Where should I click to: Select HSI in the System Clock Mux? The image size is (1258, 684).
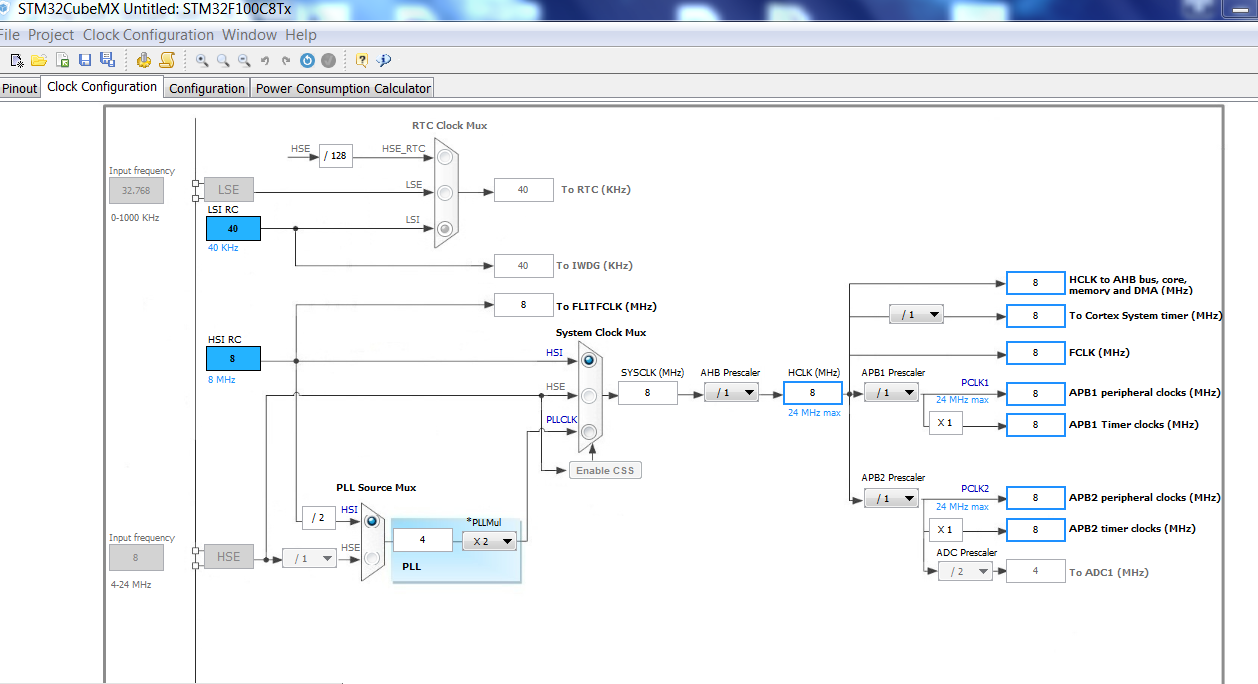point(589,360)
